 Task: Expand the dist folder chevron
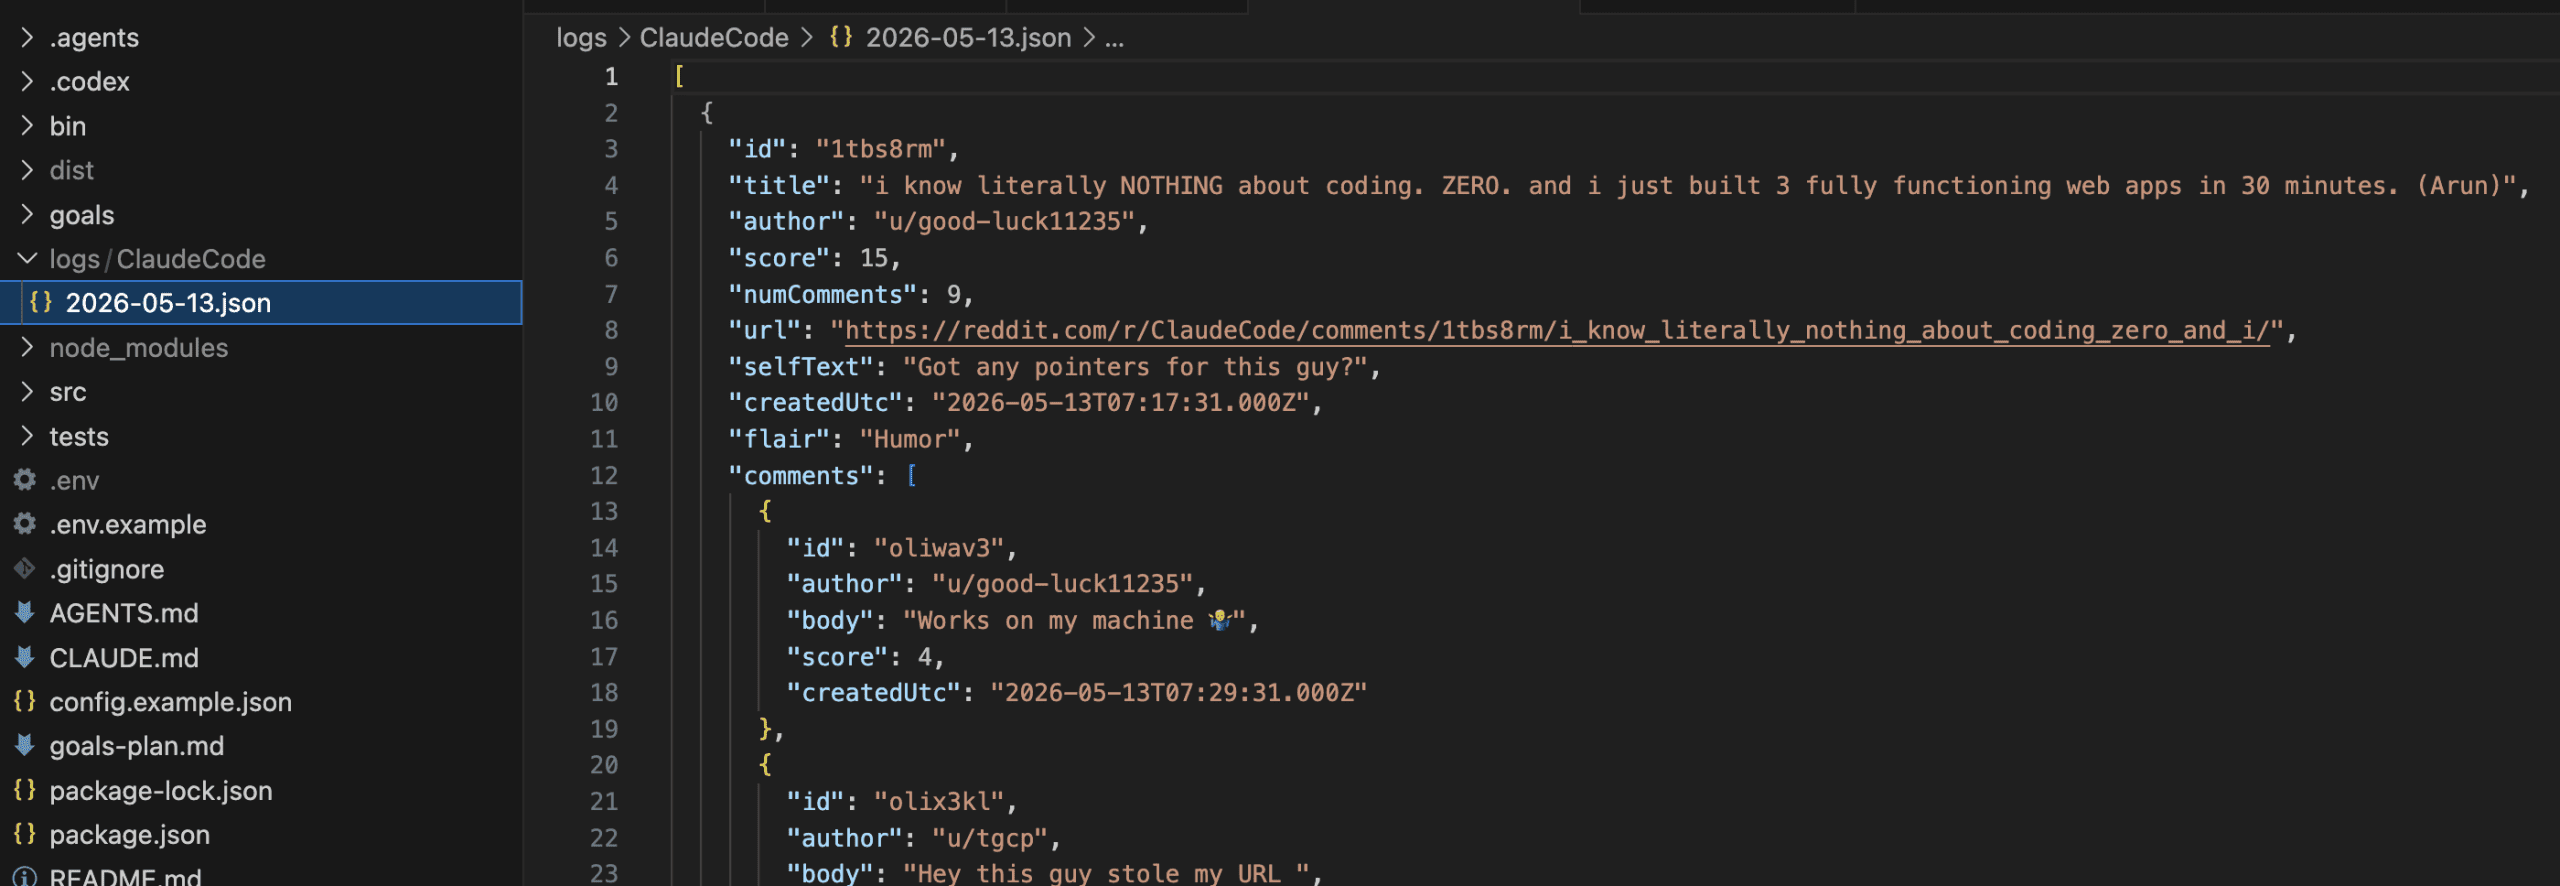point(27,170)
